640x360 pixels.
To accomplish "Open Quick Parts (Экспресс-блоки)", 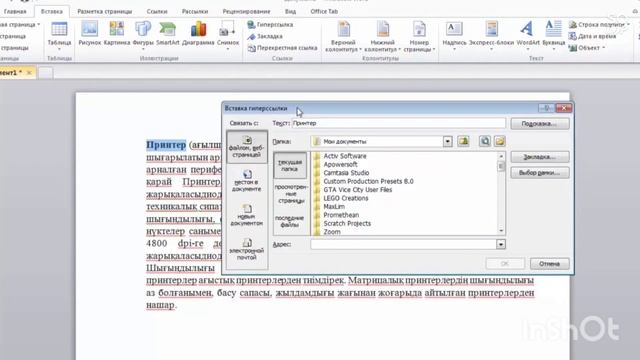I will click(491, 35).
